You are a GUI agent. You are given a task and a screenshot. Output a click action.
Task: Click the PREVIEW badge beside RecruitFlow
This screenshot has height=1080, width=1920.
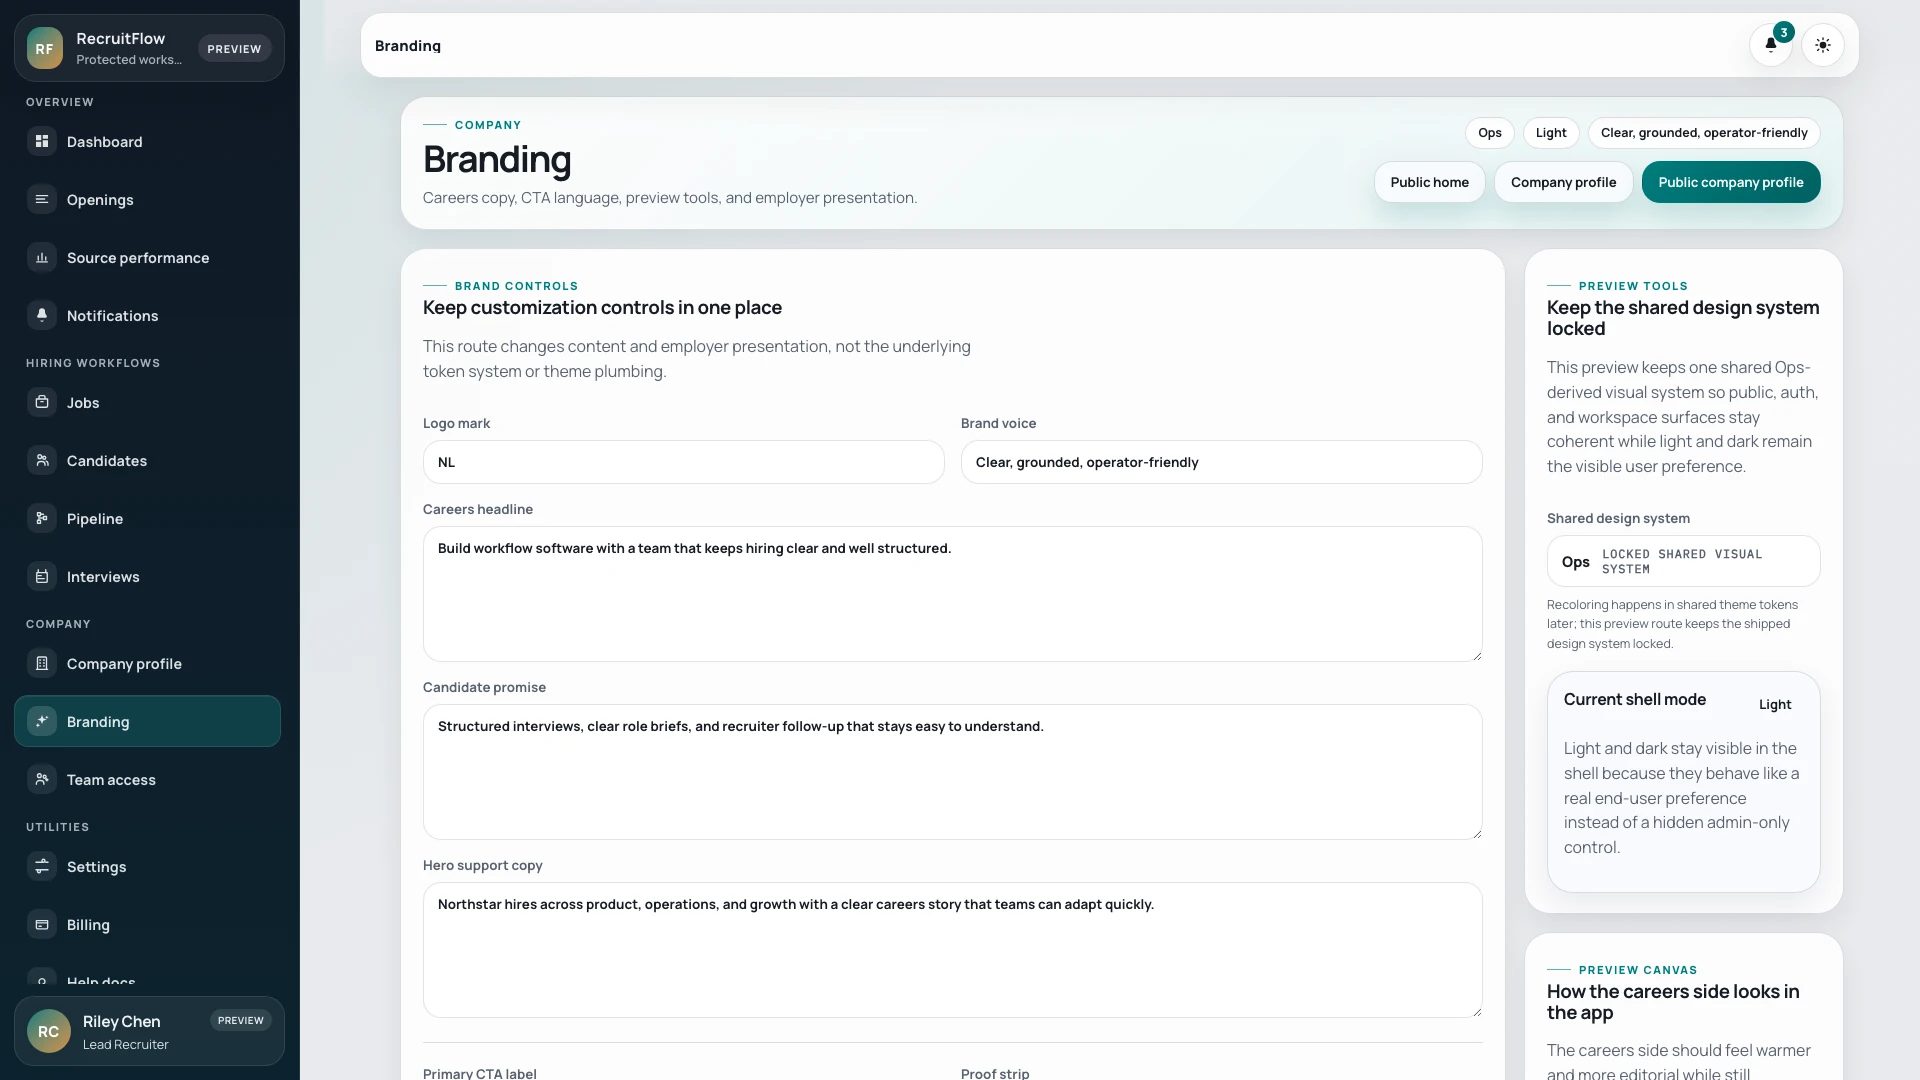(234, 49)
